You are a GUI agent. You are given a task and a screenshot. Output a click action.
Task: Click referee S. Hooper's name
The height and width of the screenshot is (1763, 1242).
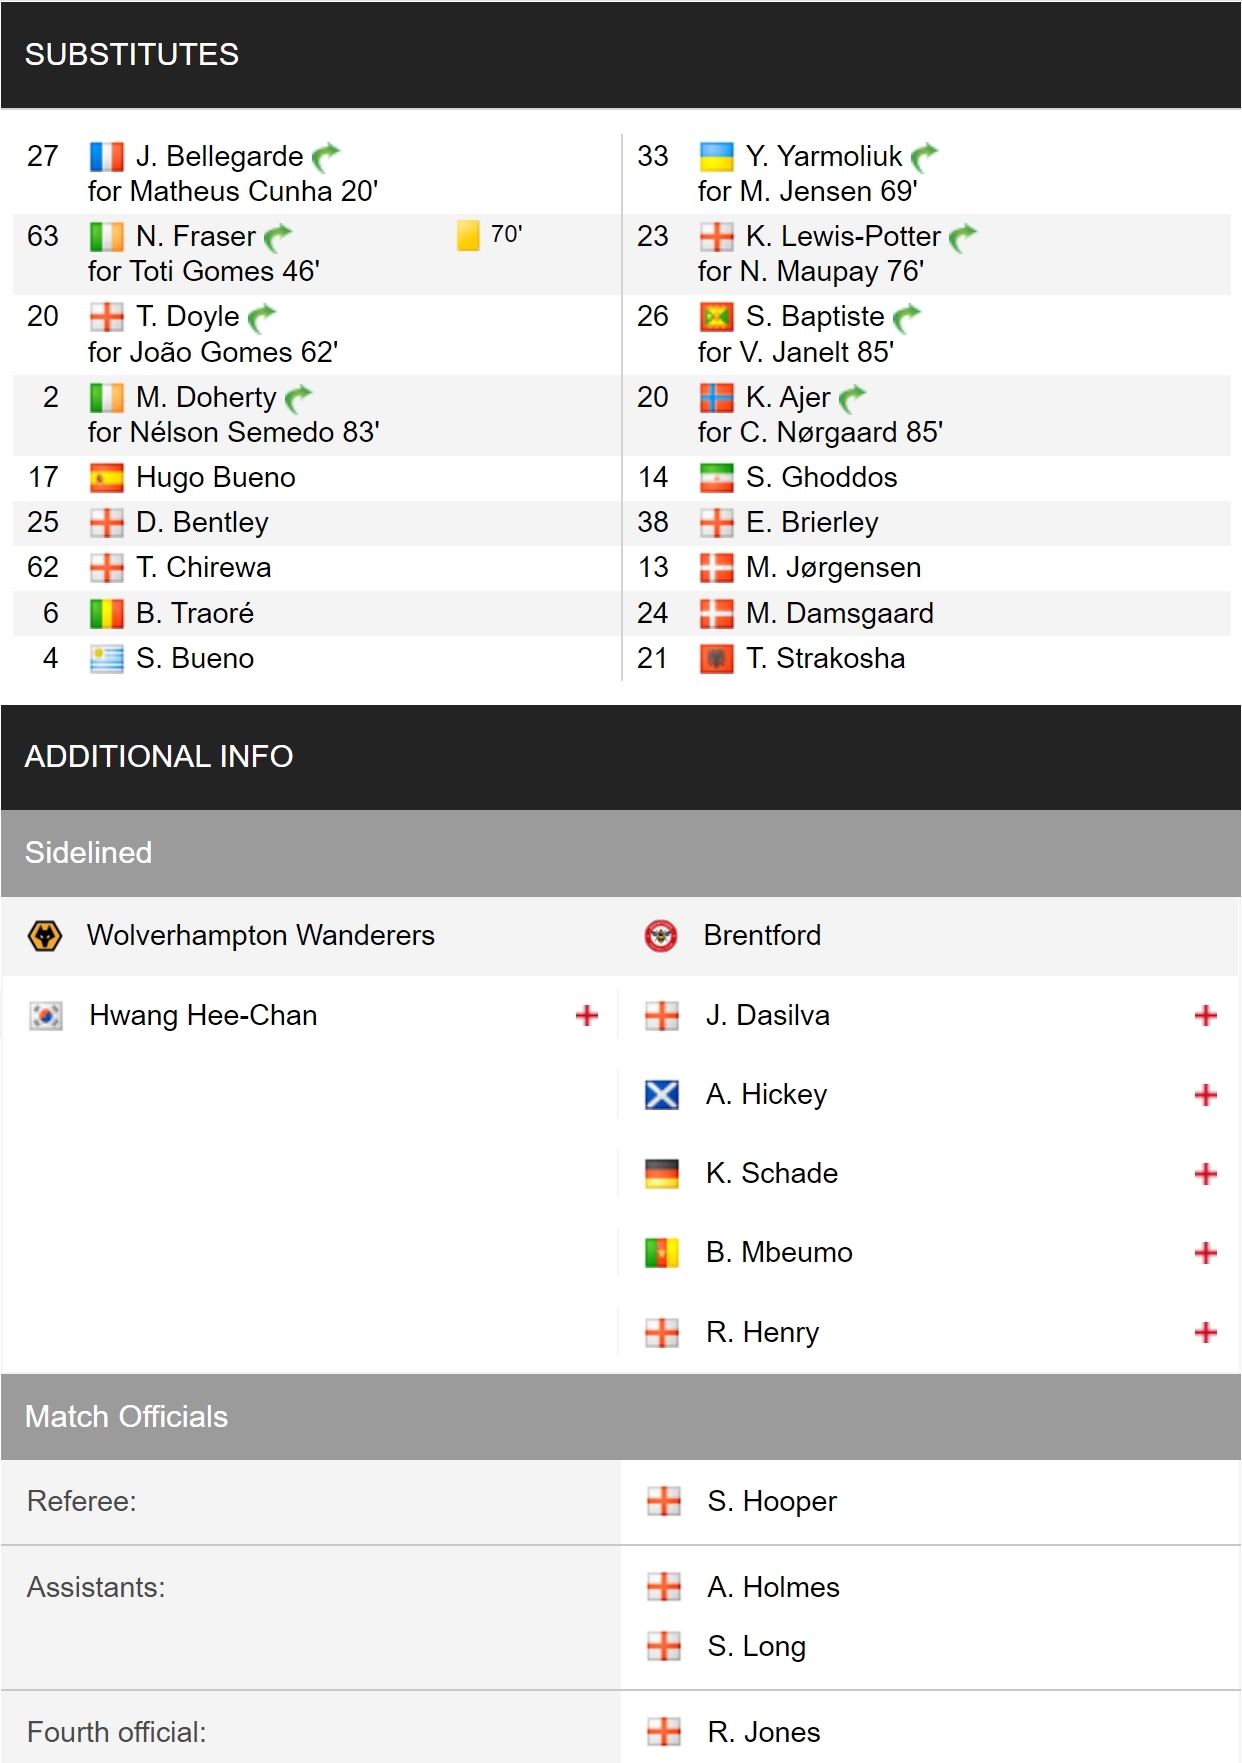click(772, 1501)
